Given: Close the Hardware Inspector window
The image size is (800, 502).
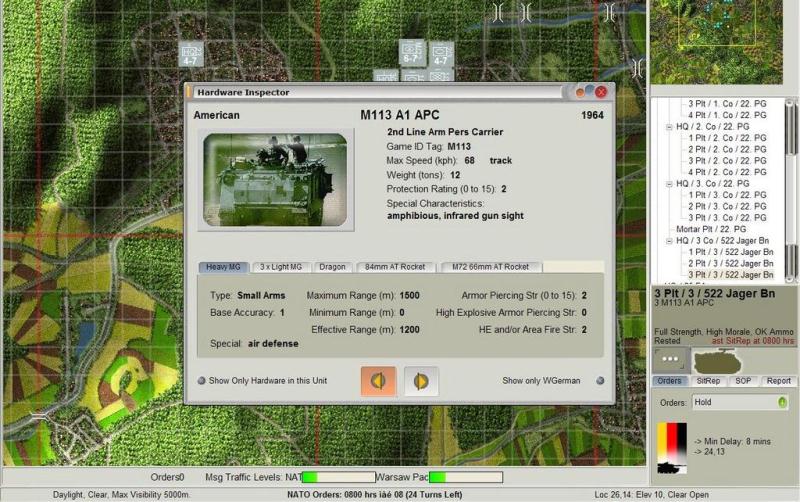Looking at the screenshot, I should [602, 92].
